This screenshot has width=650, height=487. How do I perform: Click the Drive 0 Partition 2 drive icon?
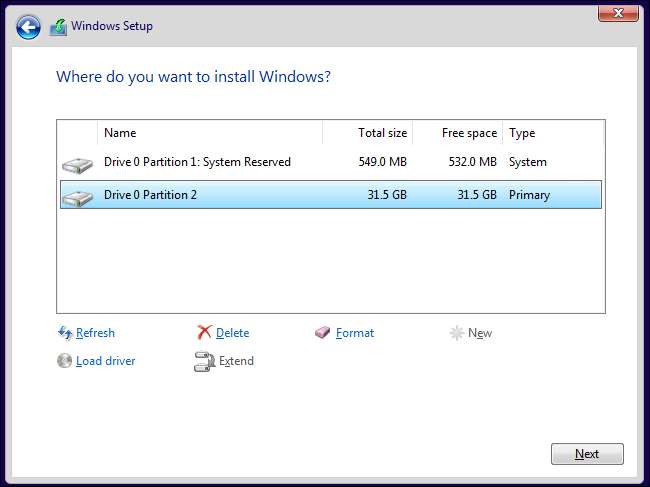(76, 196)
